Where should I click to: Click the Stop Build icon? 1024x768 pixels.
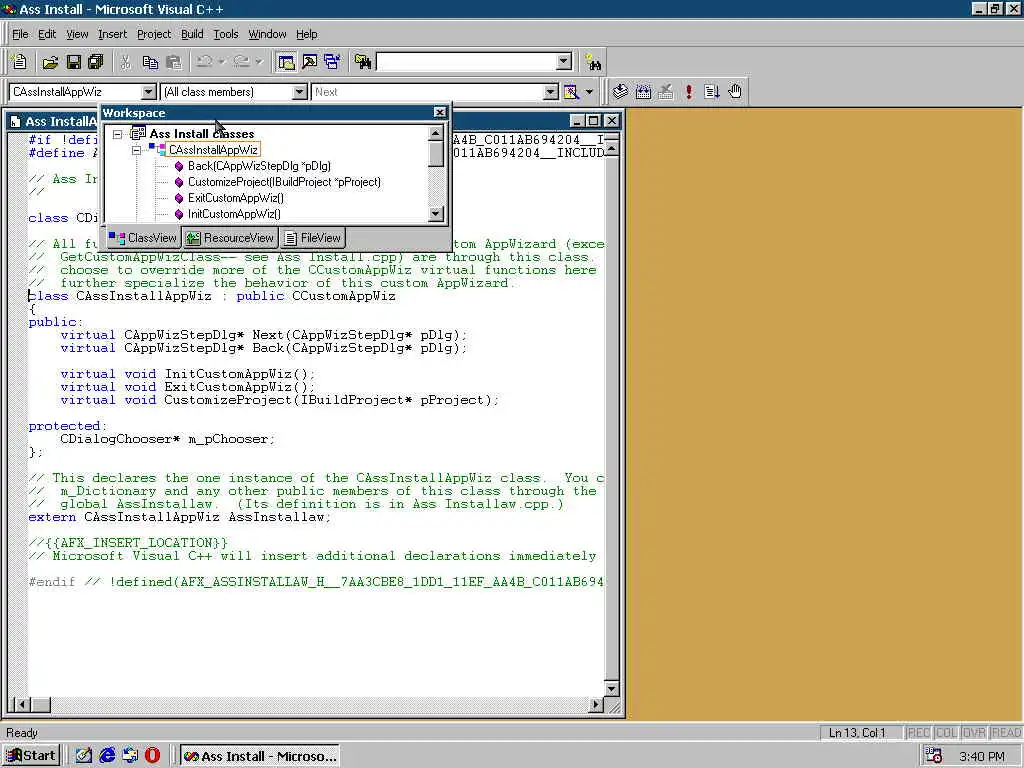click(665, 91)
